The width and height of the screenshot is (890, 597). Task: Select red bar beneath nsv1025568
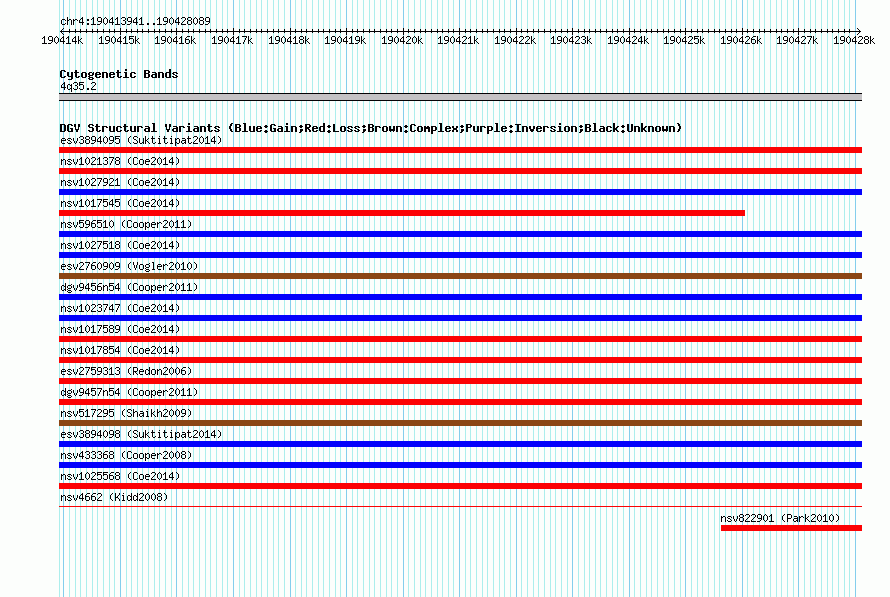[460, 486]
